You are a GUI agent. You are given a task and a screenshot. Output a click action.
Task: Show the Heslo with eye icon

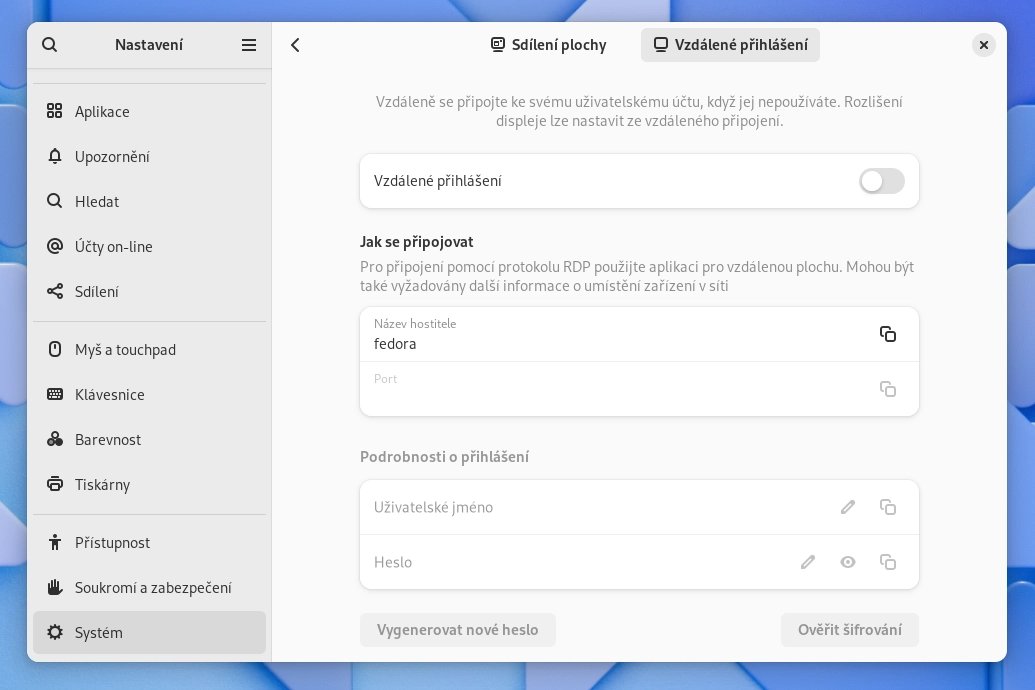click(848, 562)
